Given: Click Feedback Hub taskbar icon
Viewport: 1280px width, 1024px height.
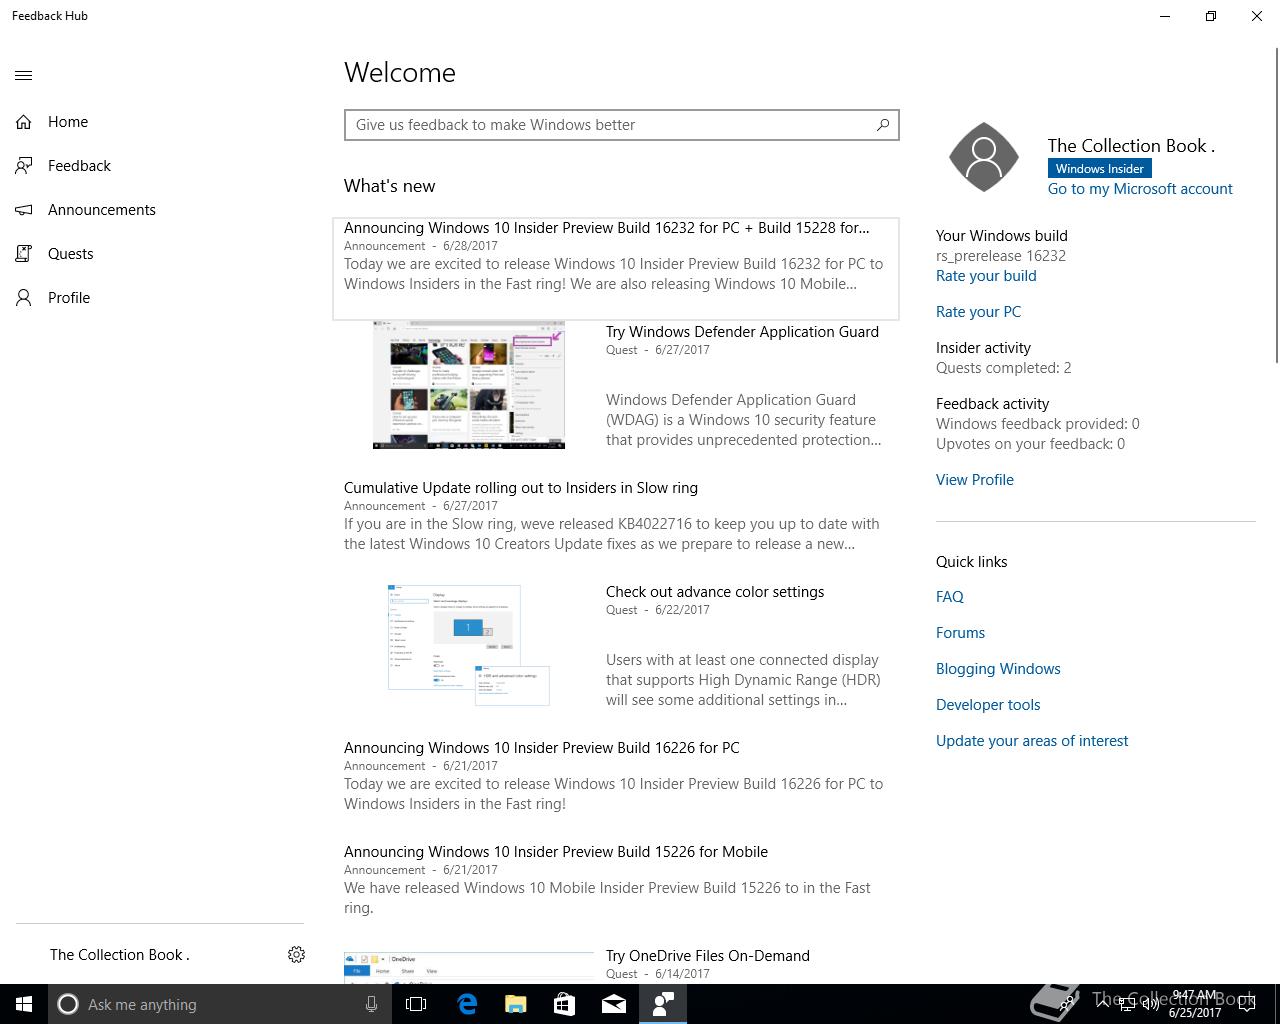Looking at the screenshot, I should (x=663, y=1004).
